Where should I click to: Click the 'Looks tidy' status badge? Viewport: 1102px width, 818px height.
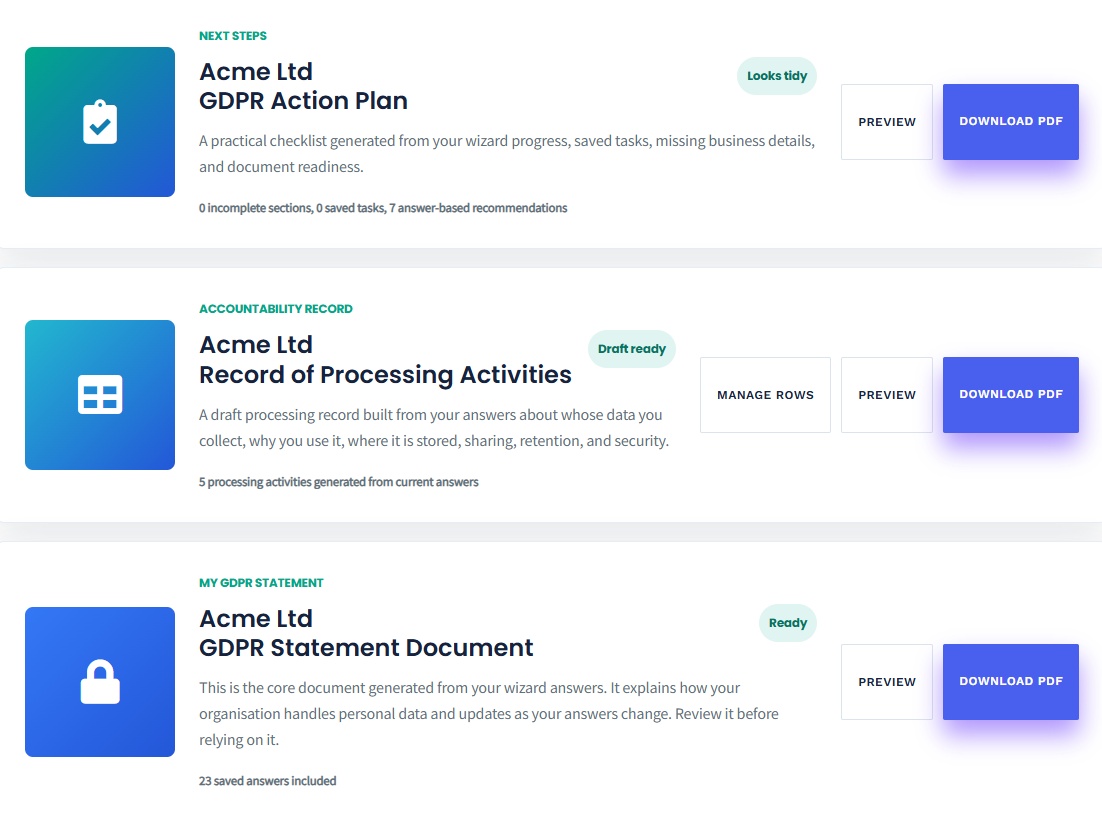coord(777,76)
